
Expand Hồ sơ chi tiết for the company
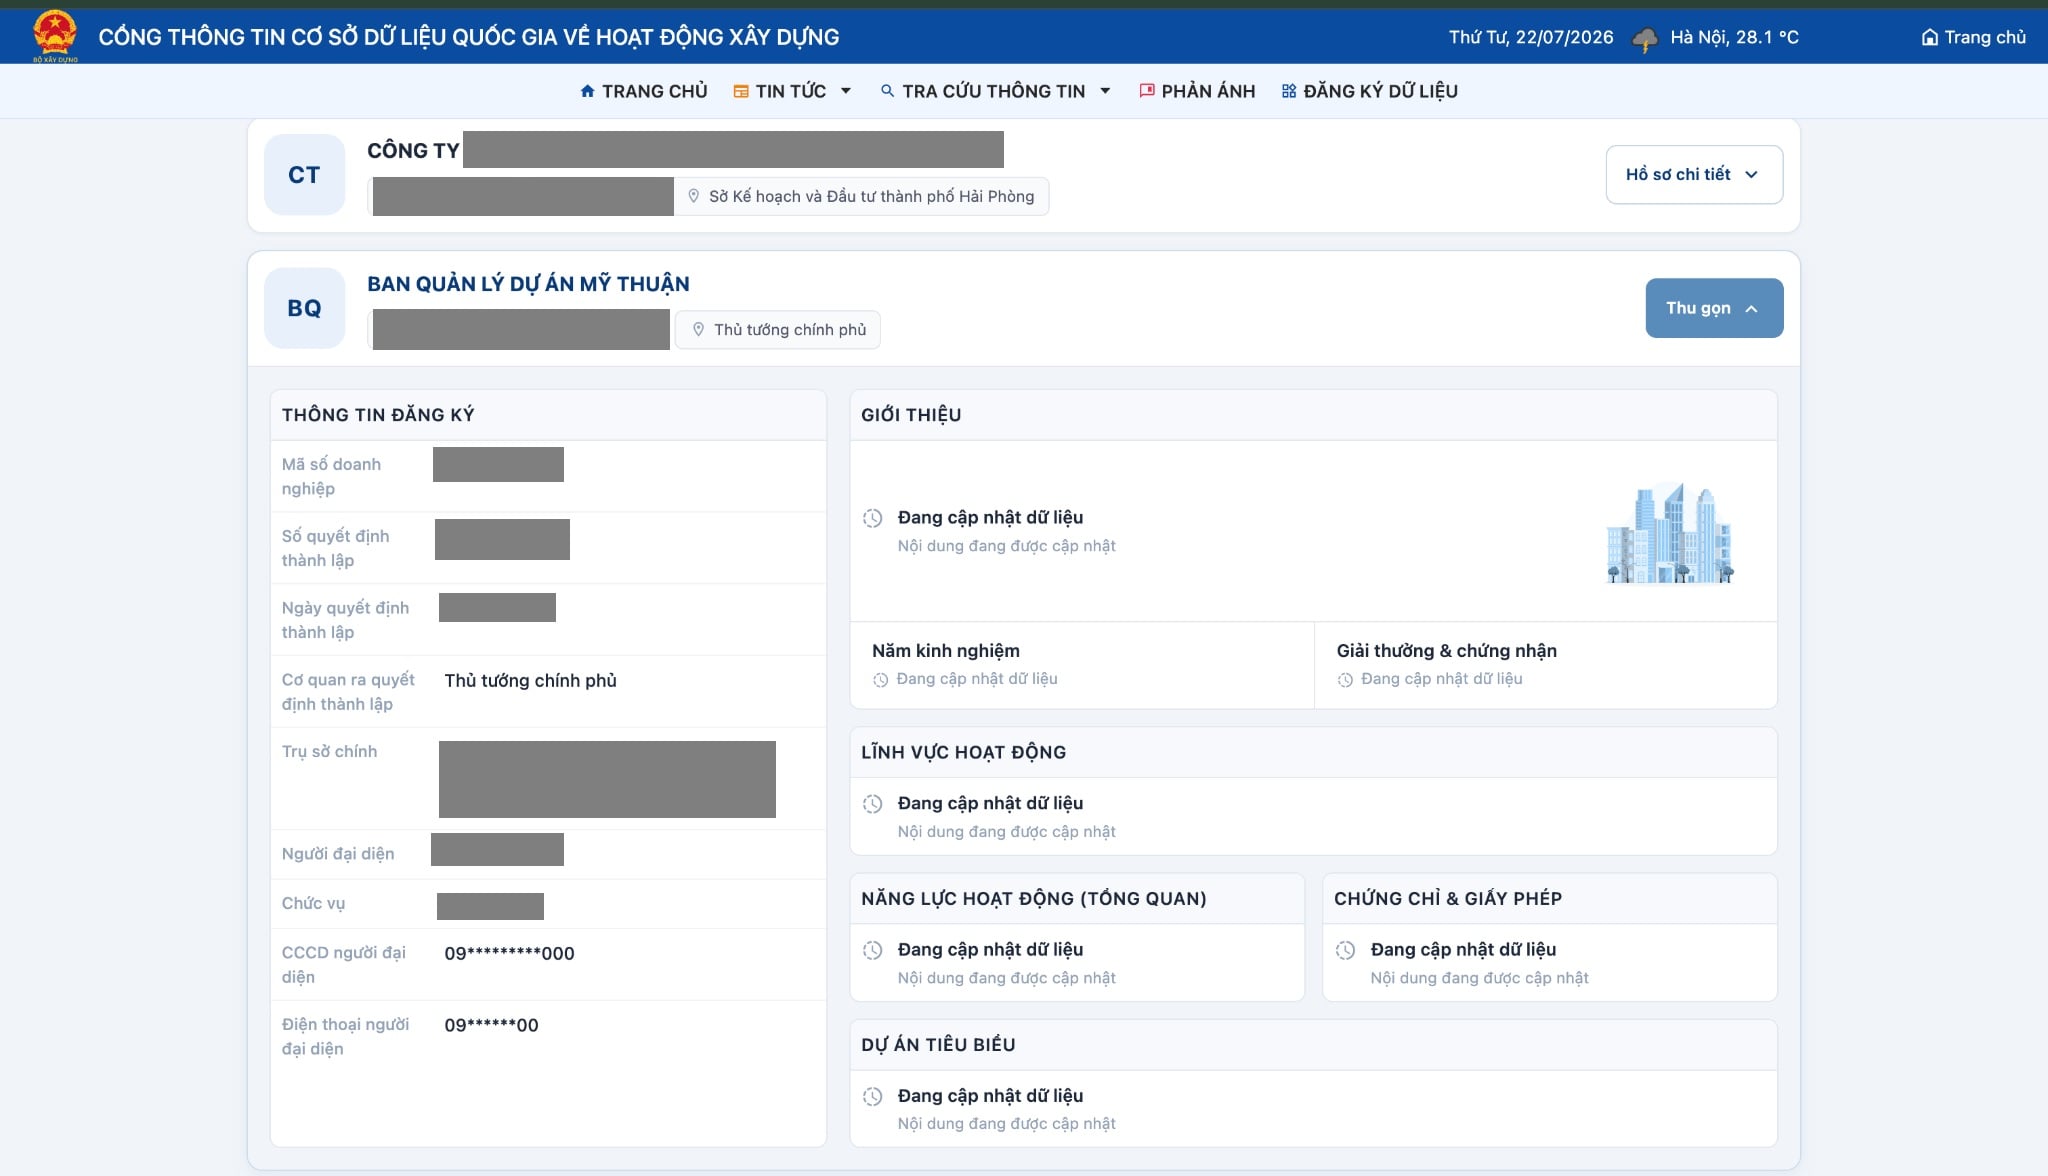(1694, 175)
